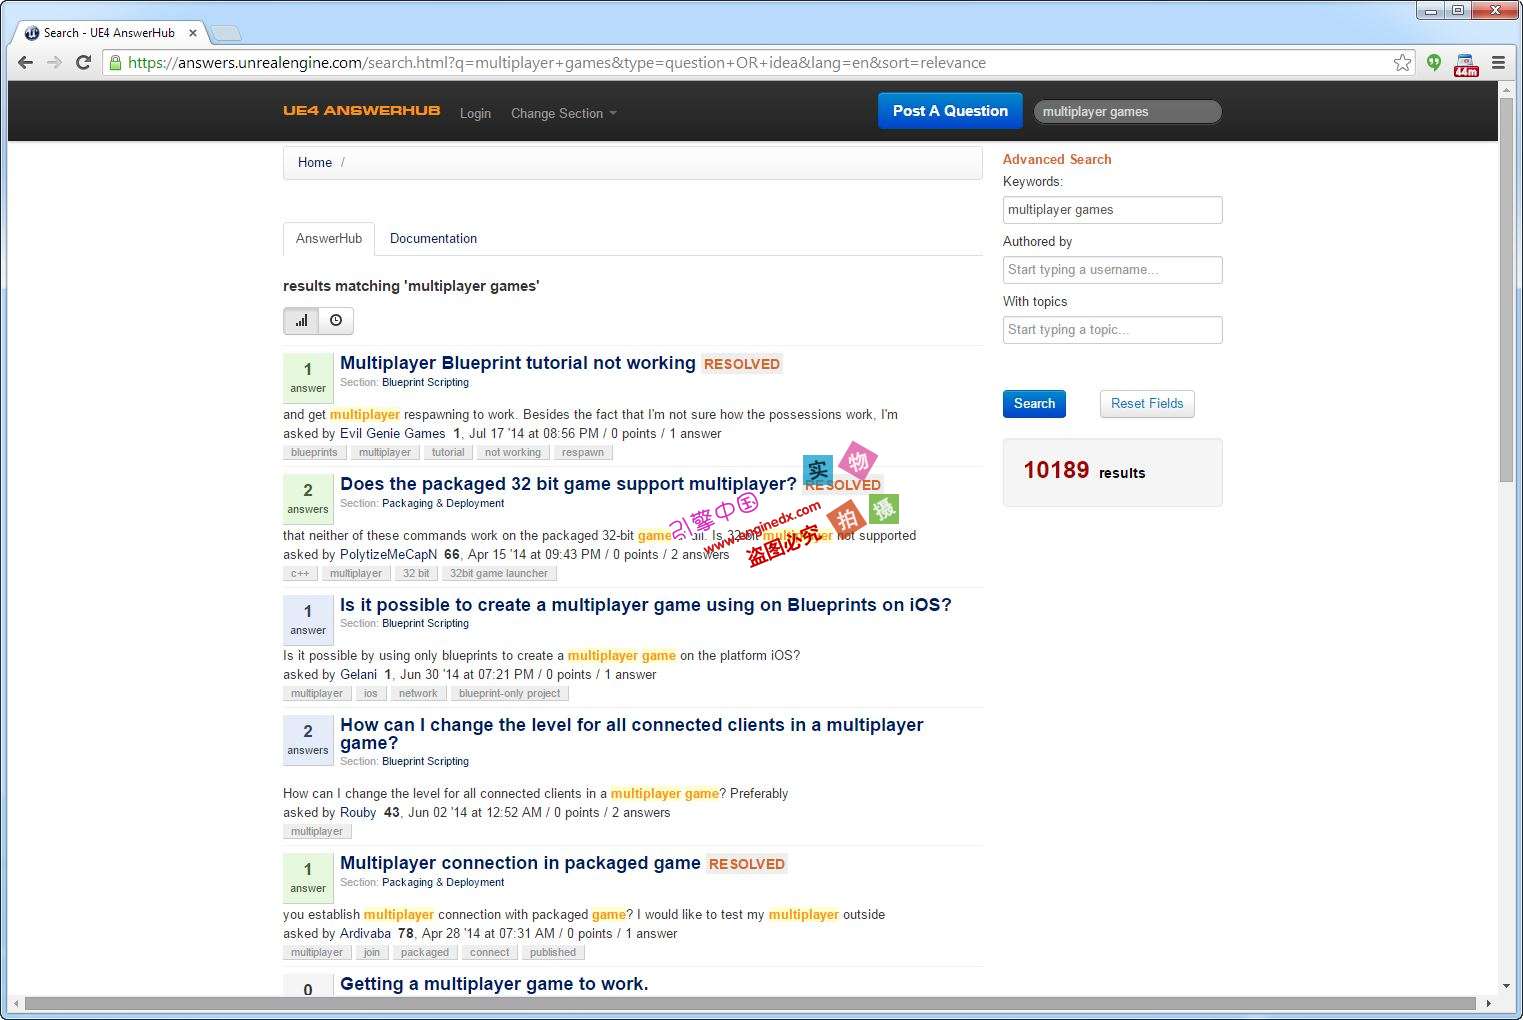
Task: Go back with the browser back arrow
Action: 26,62
